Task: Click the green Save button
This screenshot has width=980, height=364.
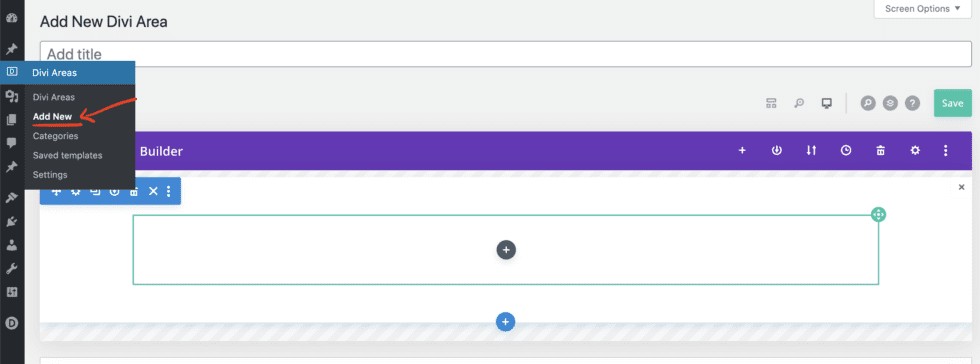Action: click(x=952, y=103)
